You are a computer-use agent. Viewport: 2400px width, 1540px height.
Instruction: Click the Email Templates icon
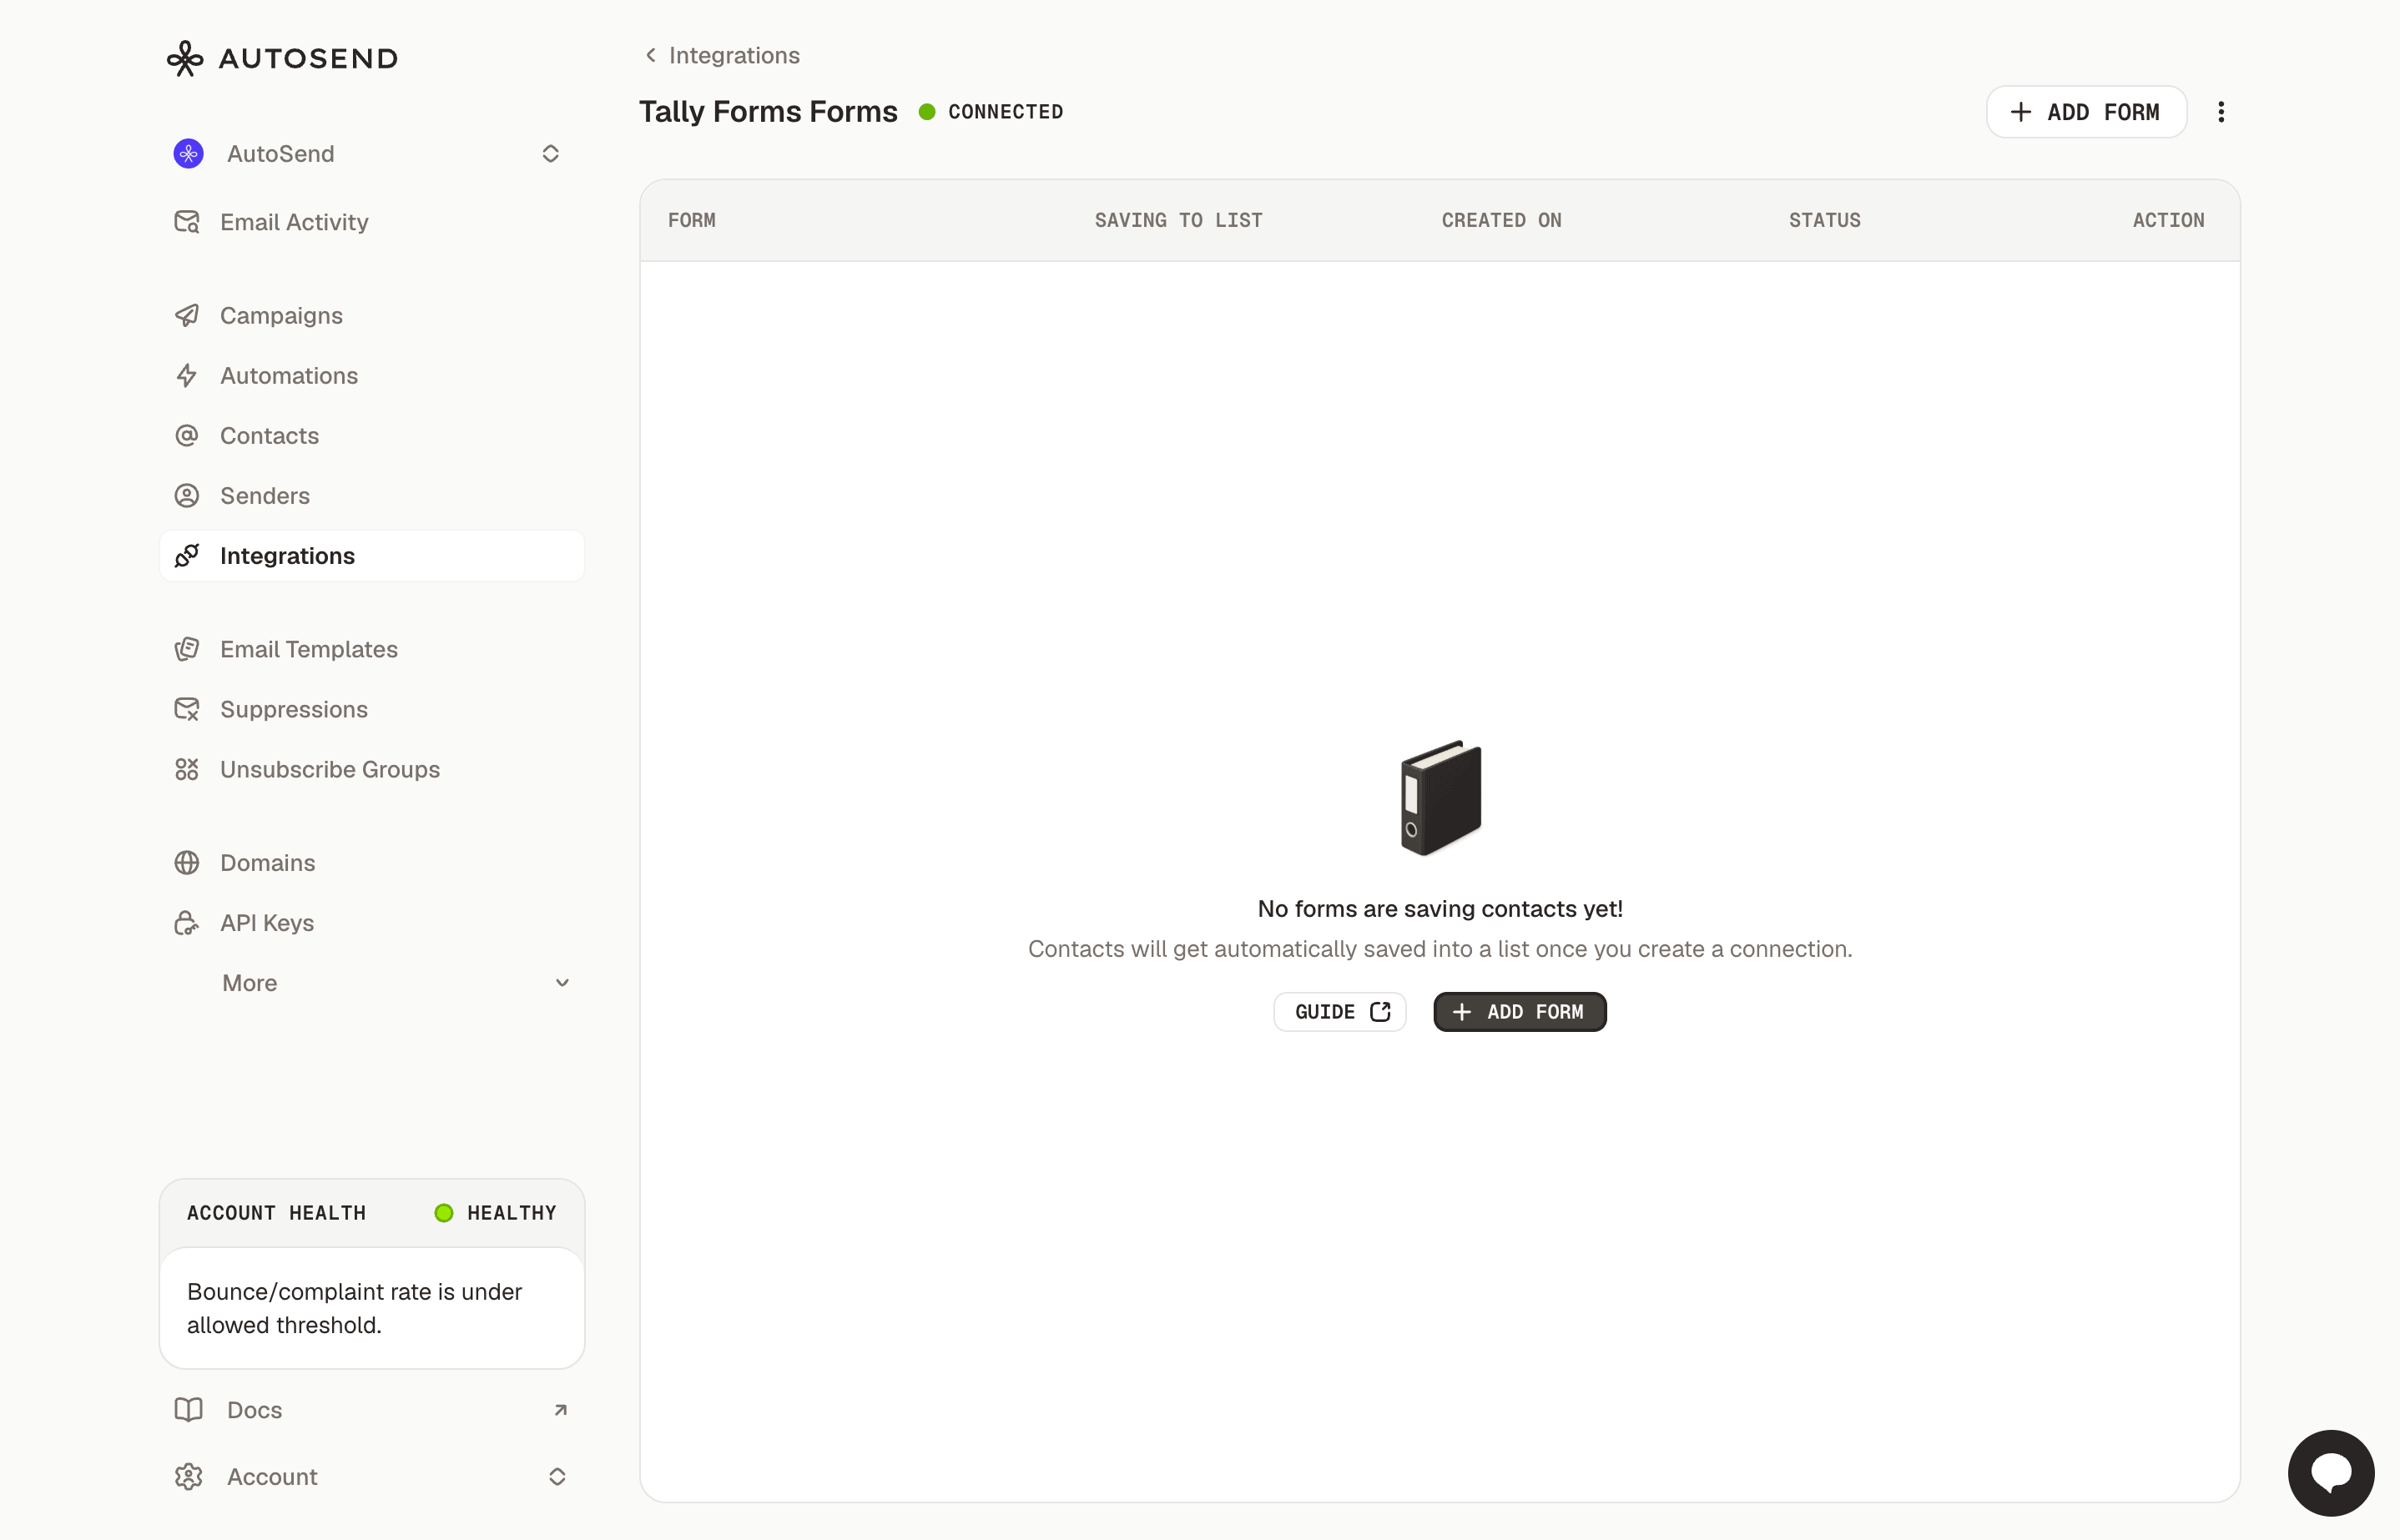pos(187,649)
